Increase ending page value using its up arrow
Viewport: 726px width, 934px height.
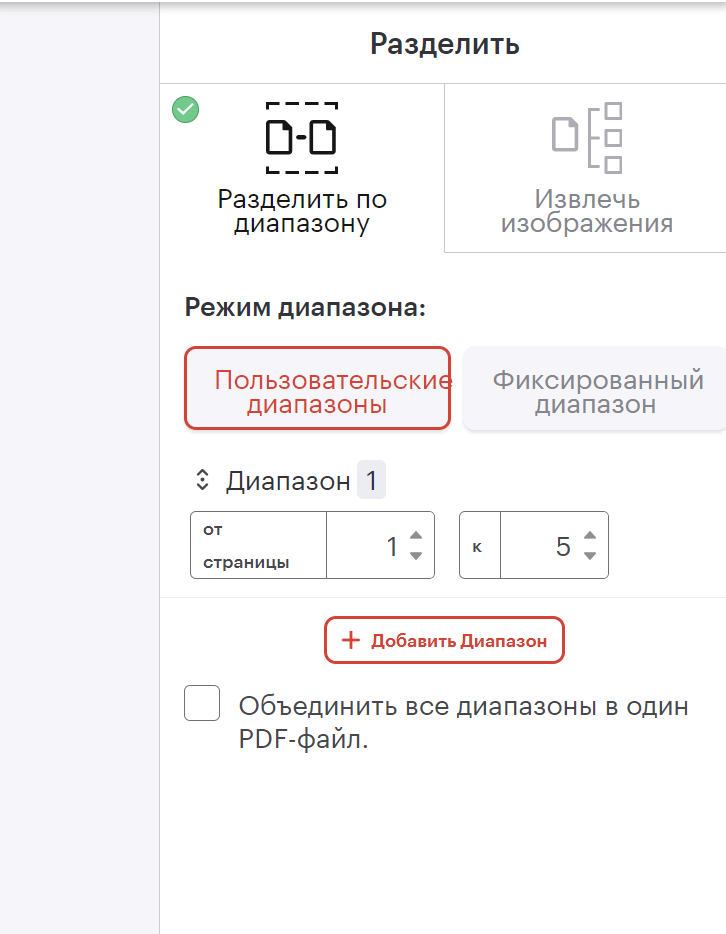[589, 534]
